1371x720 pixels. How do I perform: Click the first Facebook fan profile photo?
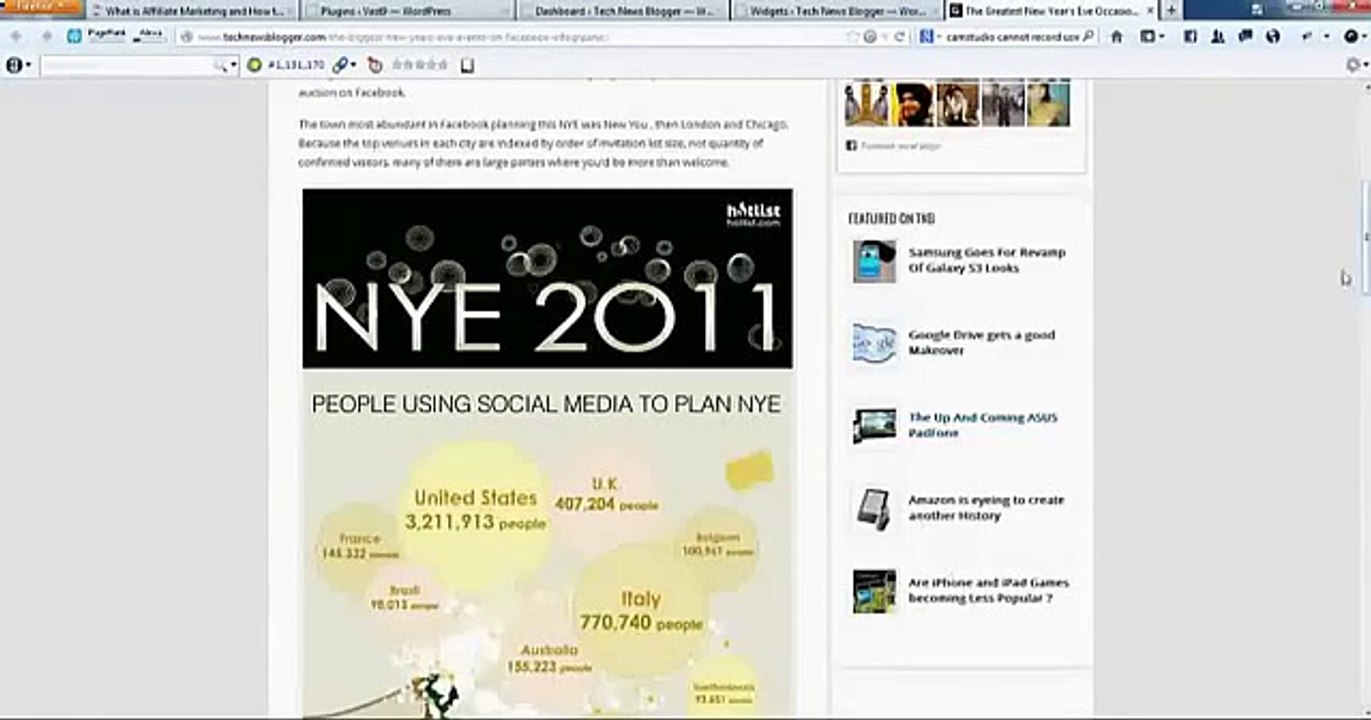point(866,103)
